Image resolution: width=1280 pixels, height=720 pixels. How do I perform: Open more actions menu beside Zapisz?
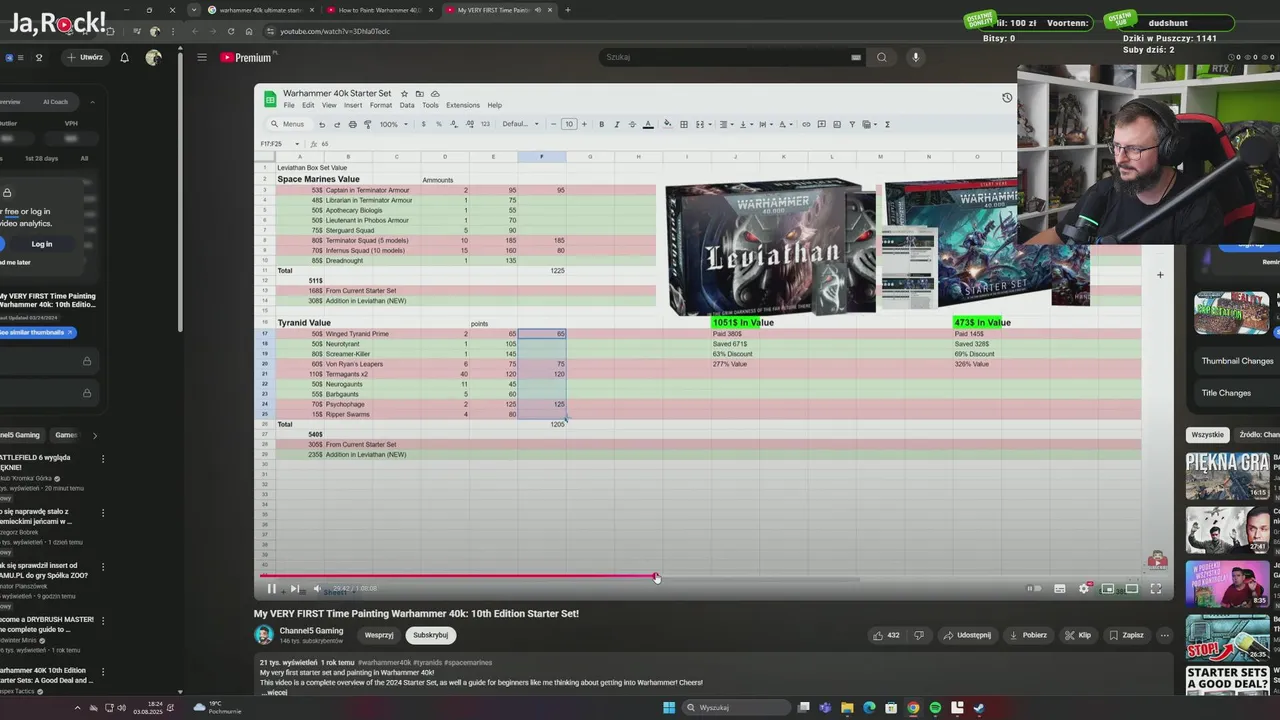(1164, 635)
